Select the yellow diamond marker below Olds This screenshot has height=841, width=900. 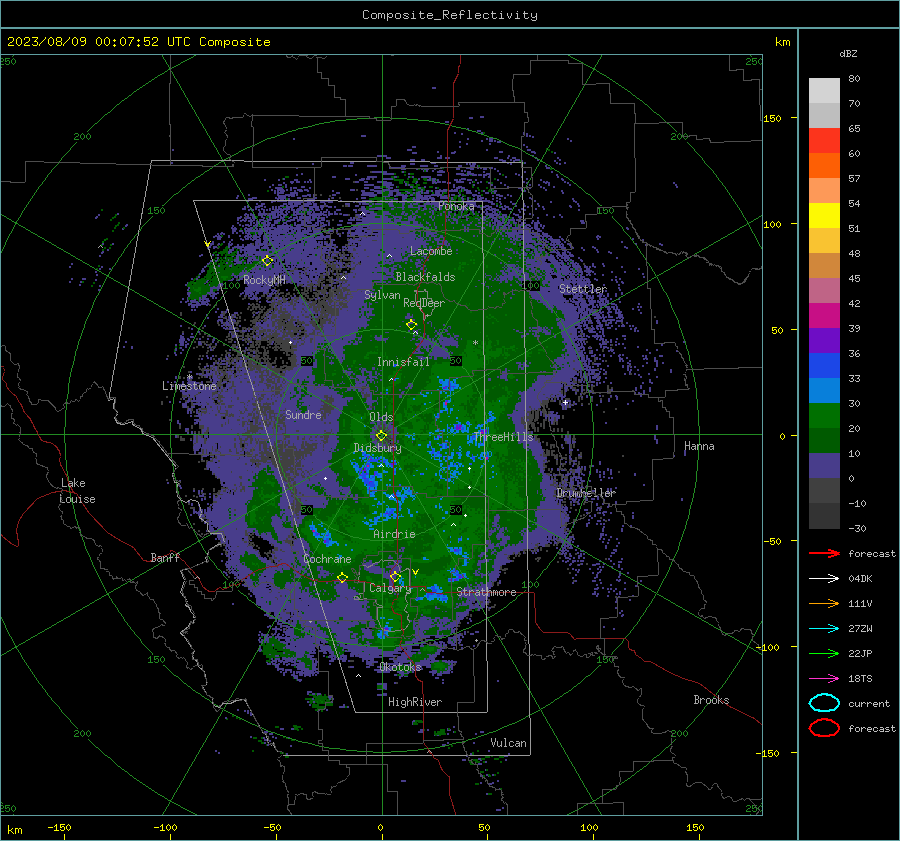point(381,436)
